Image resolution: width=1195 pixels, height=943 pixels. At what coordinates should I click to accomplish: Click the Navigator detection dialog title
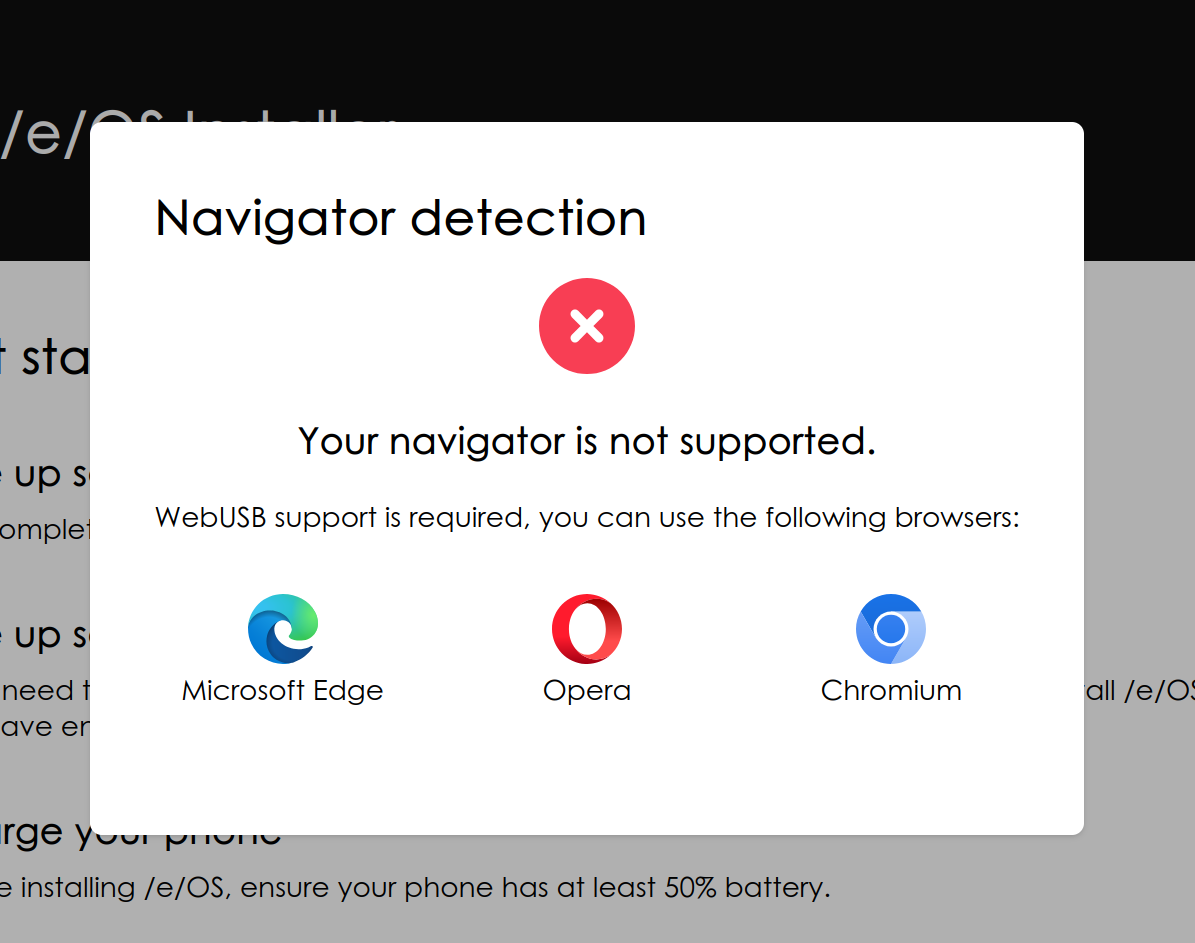tap(401, 218)
